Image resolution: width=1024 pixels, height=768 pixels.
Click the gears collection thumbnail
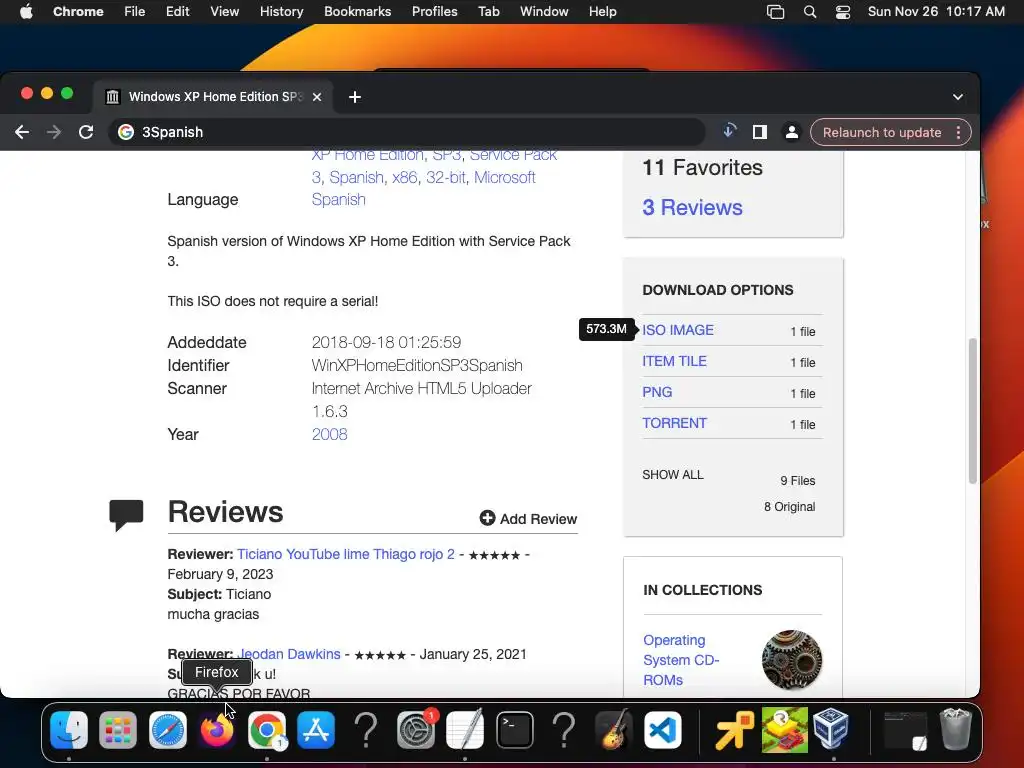(792, 660)
